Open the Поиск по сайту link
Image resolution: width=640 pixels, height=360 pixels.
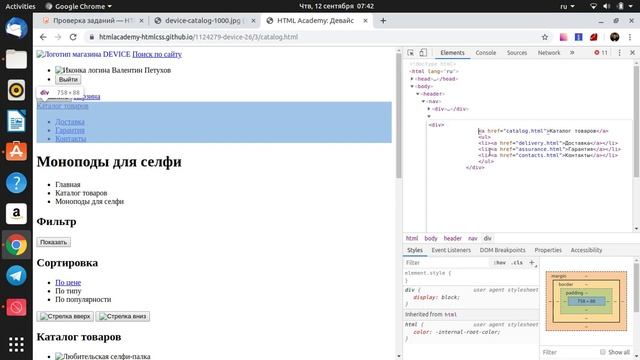[x=157, y=54]
